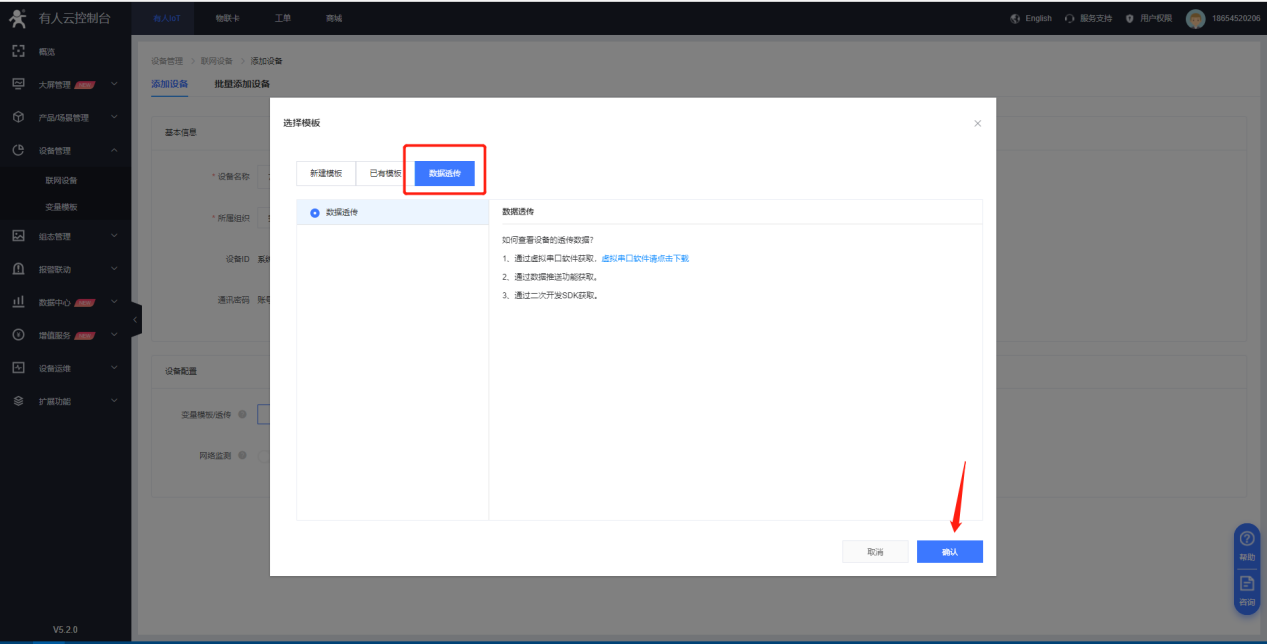
Task: Collapse the sidebar with the arrow handle
Action: pyautogui.click(x=135, y=319)
